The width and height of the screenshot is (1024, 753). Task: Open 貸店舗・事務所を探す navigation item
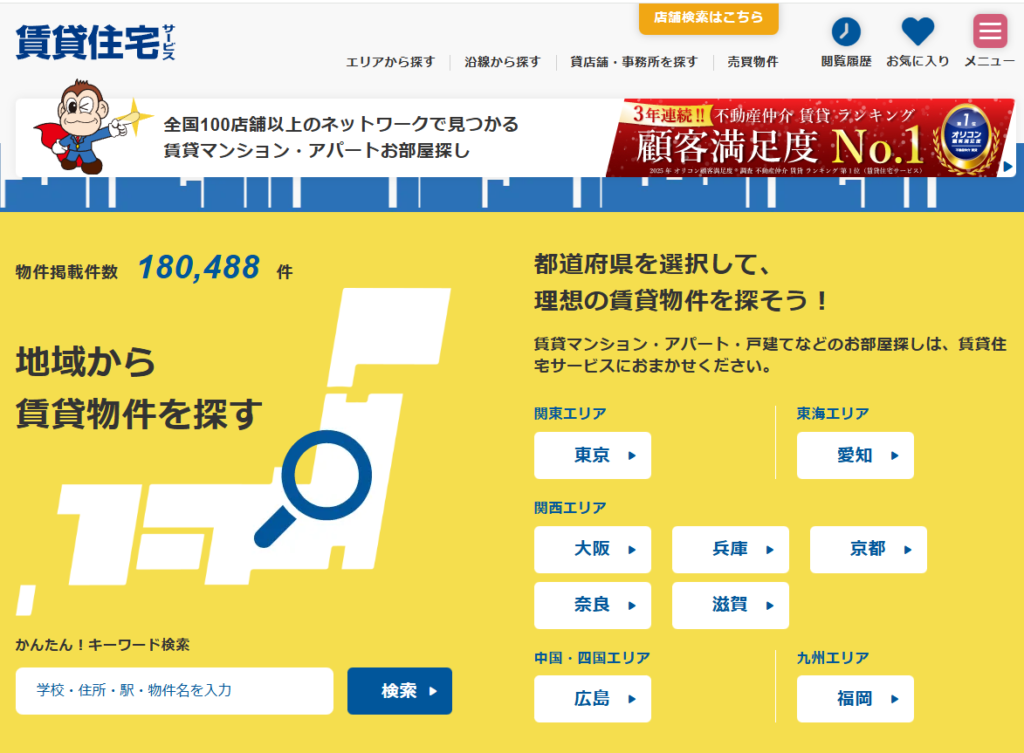634,62
